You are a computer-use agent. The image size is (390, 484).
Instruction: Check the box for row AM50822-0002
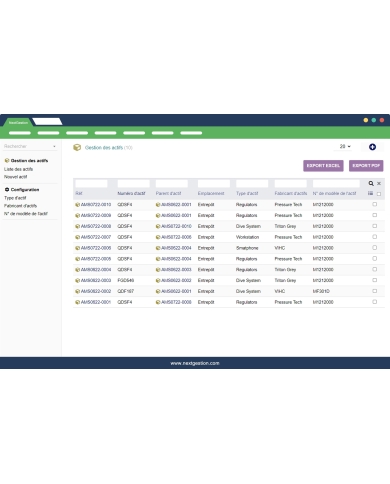coord(375,291)
